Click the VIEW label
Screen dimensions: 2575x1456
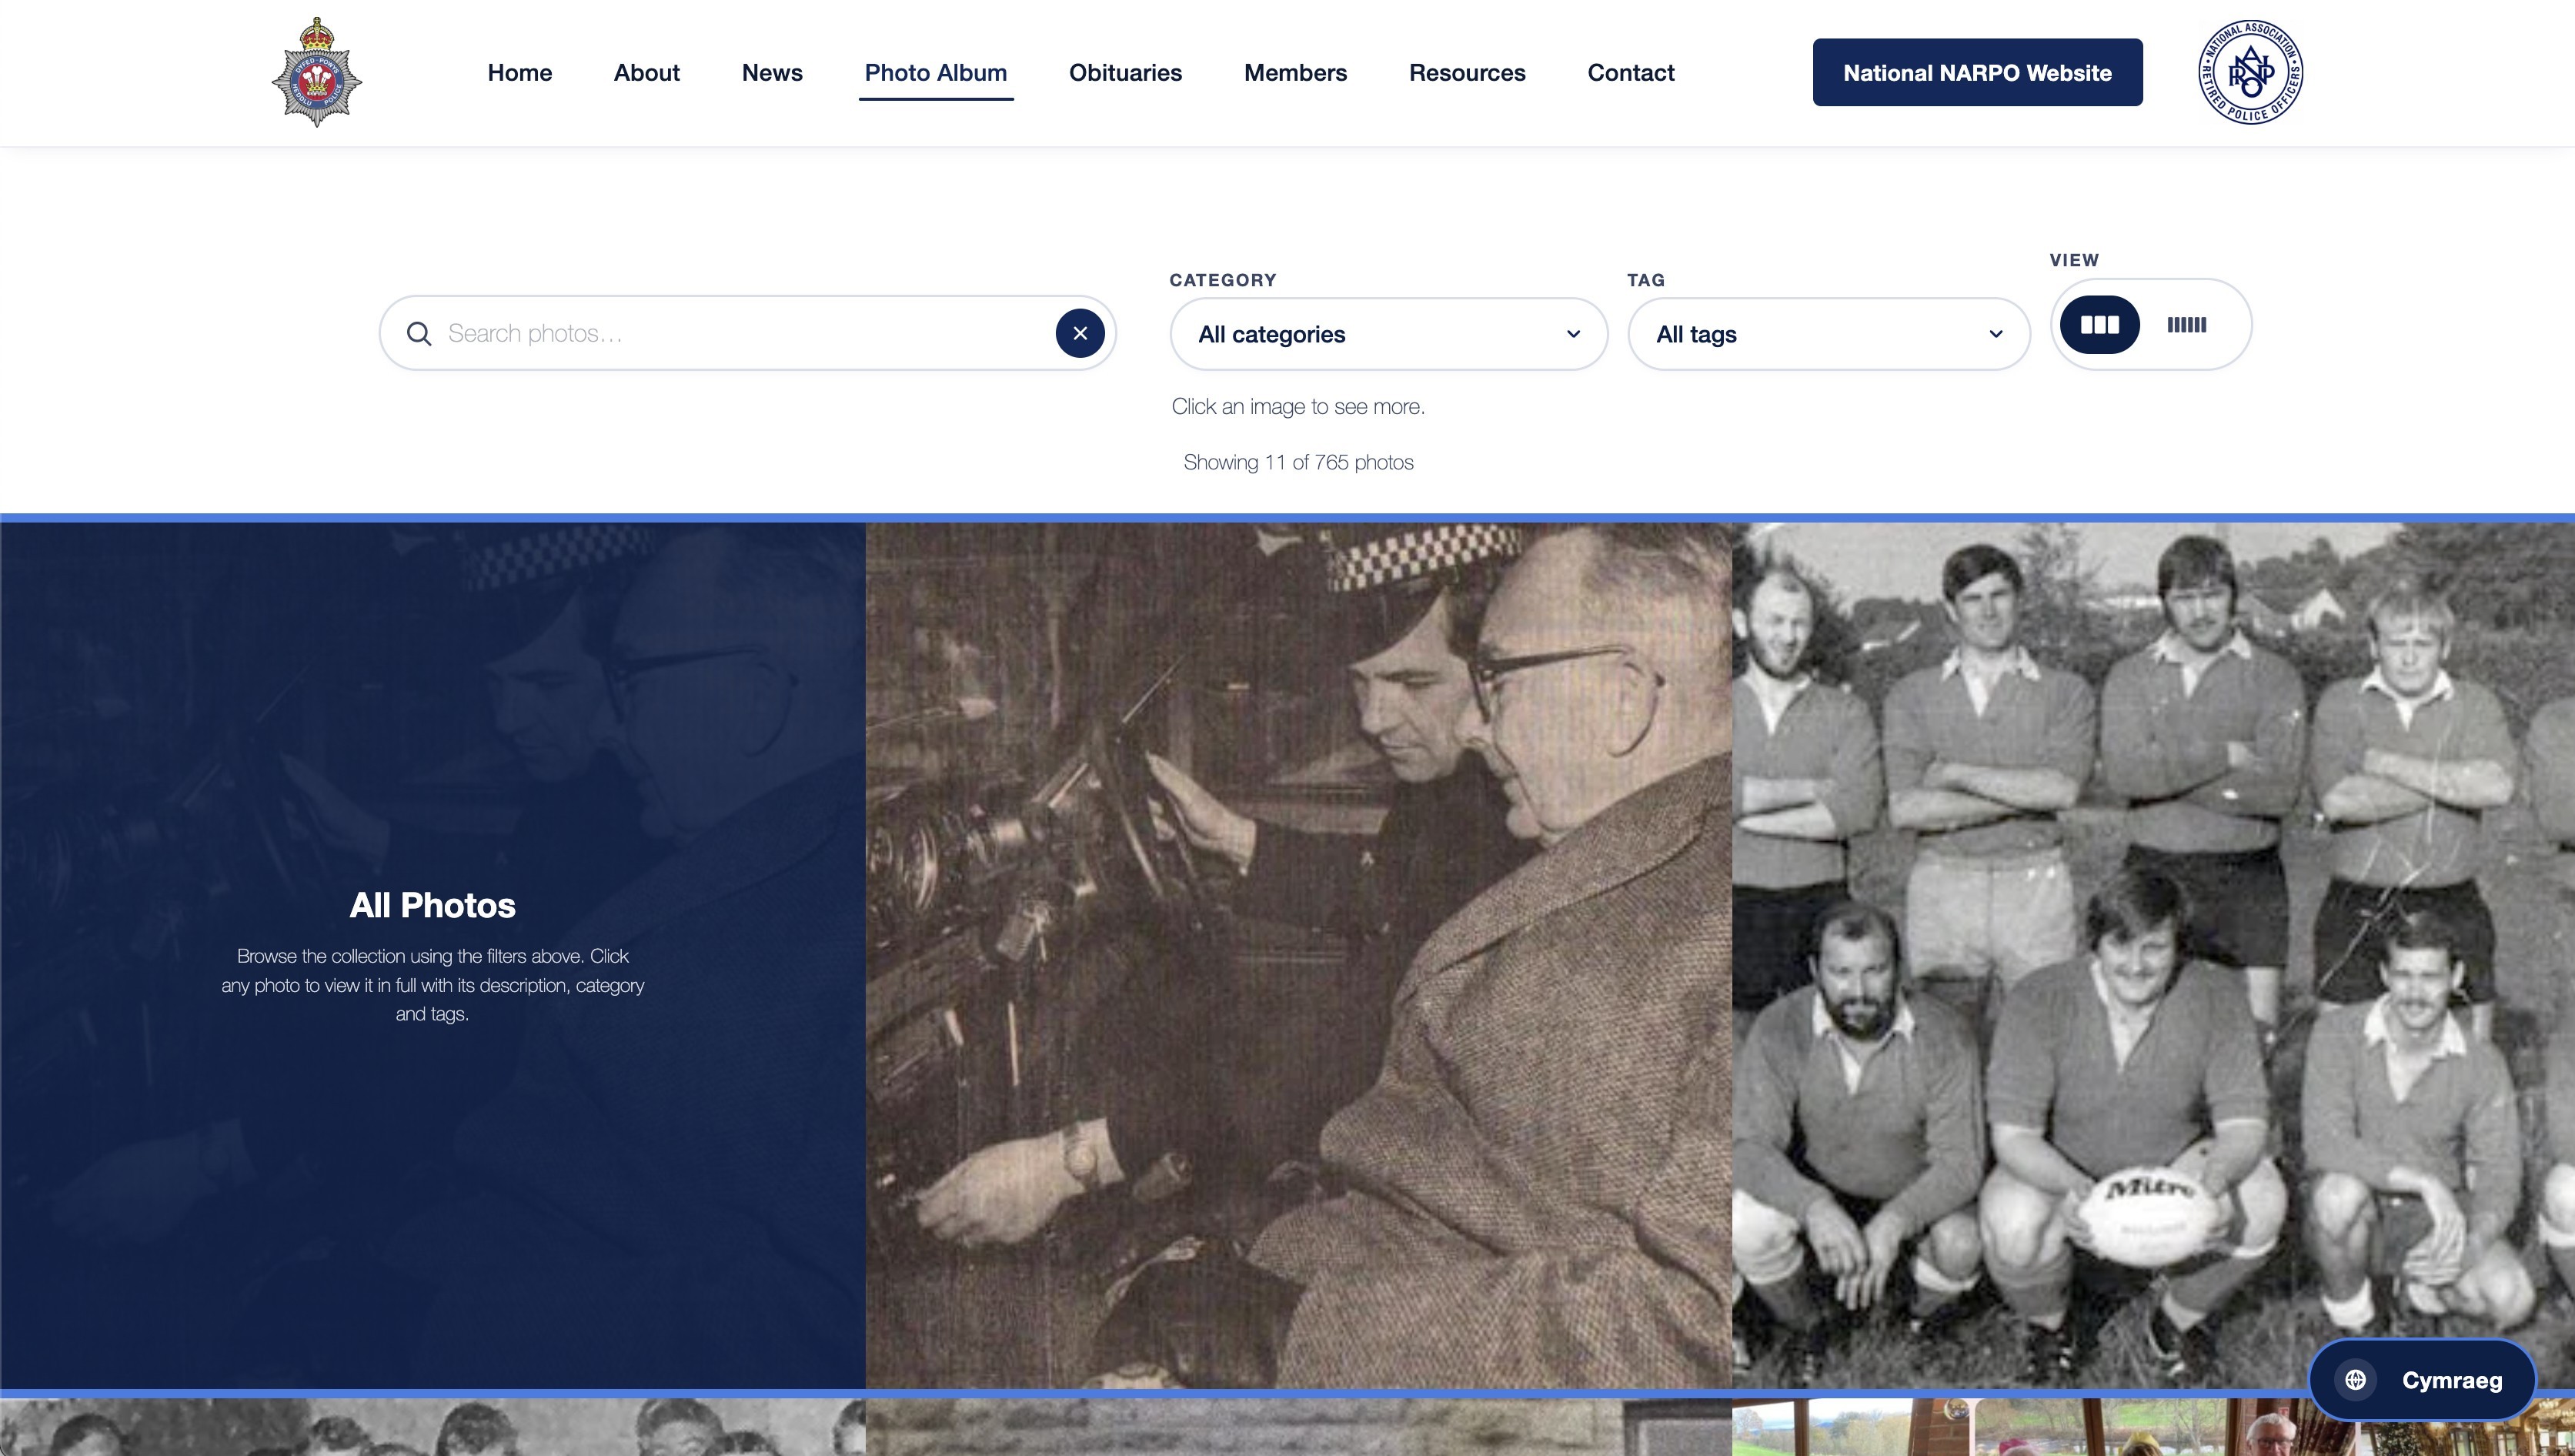(2074, 260)
